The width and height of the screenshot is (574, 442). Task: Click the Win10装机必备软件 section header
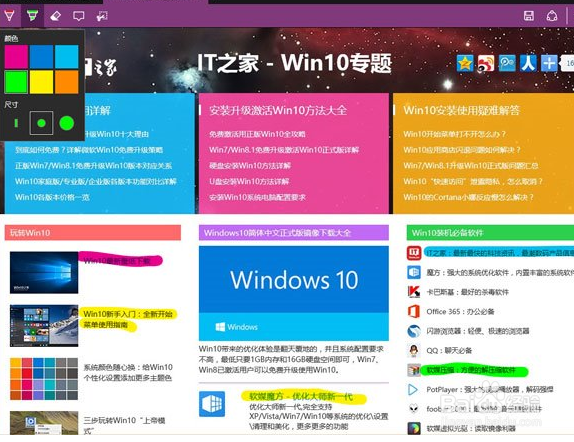click(490, 233)
